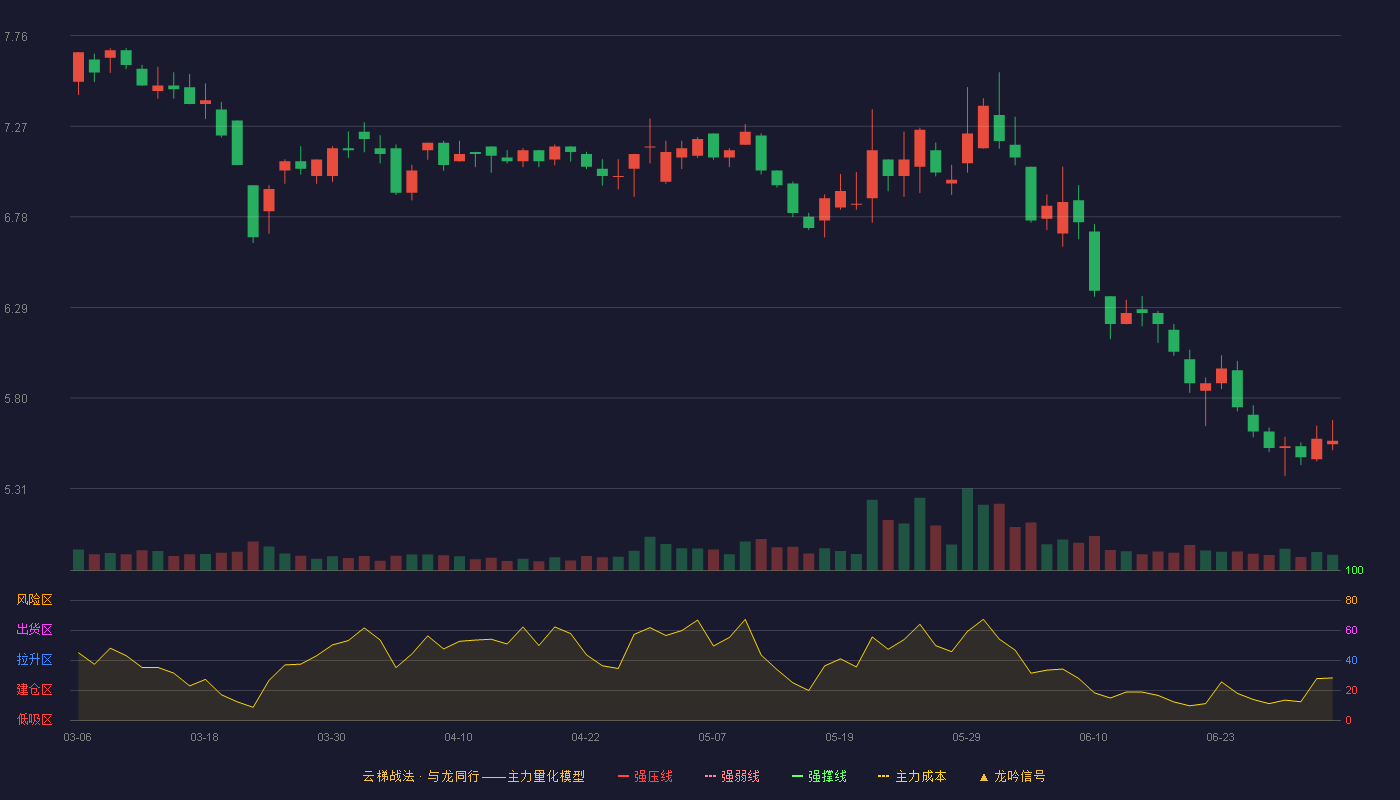Toggle the 强压线 legend series
The height and width of the screenshot is (800, 1400).
point(645,776)
